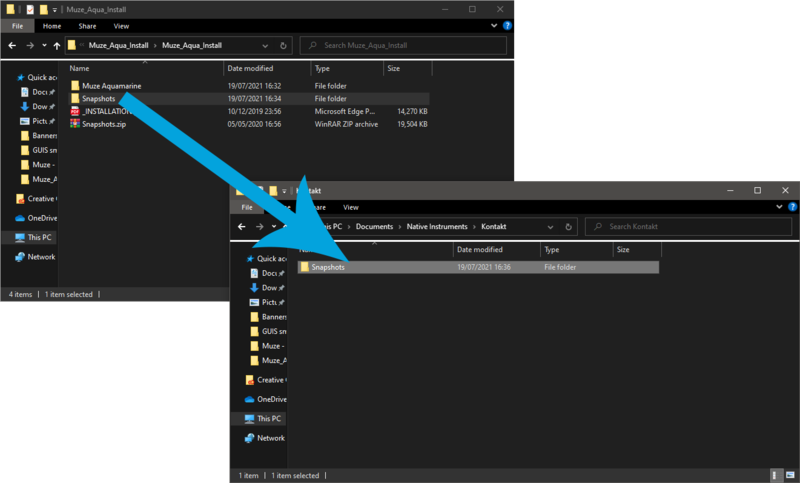800x483 pixels.
Task: Open the View tab in Kontakt window
Action: 351,207
